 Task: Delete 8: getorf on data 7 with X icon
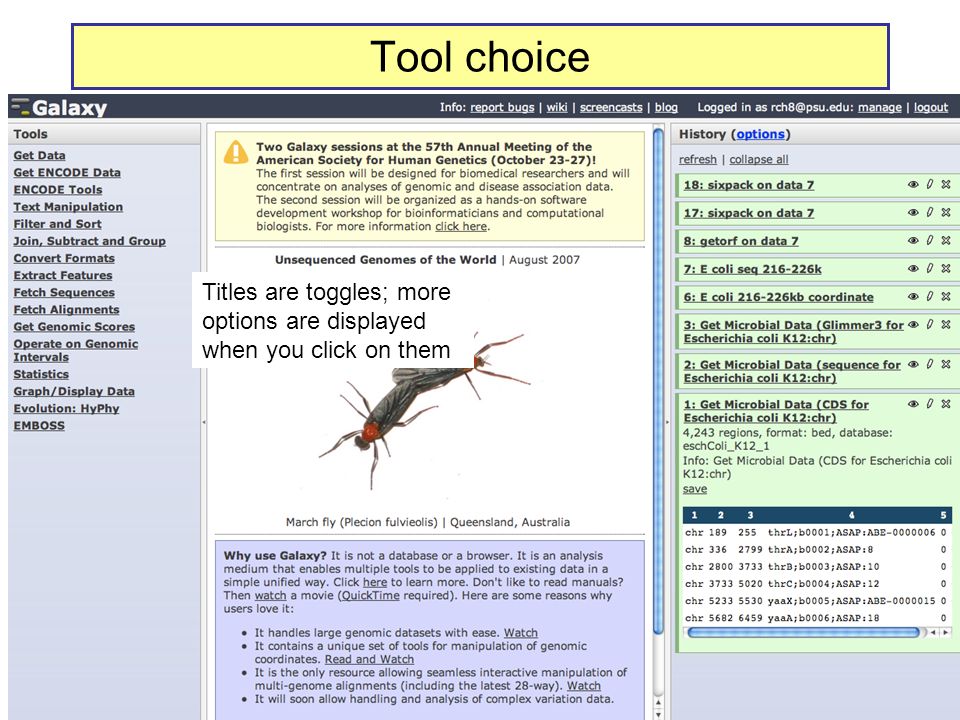[946, 241]
